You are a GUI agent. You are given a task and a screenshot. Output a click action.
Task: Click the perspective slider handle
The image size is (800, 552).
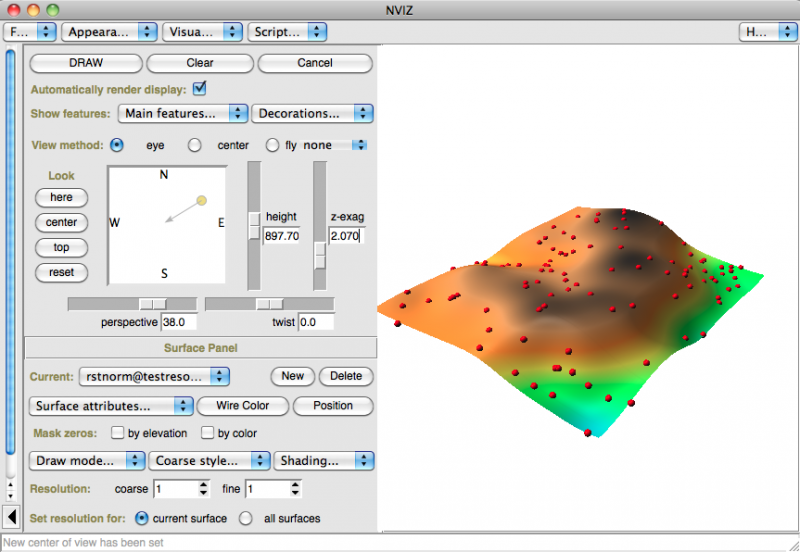152,303
